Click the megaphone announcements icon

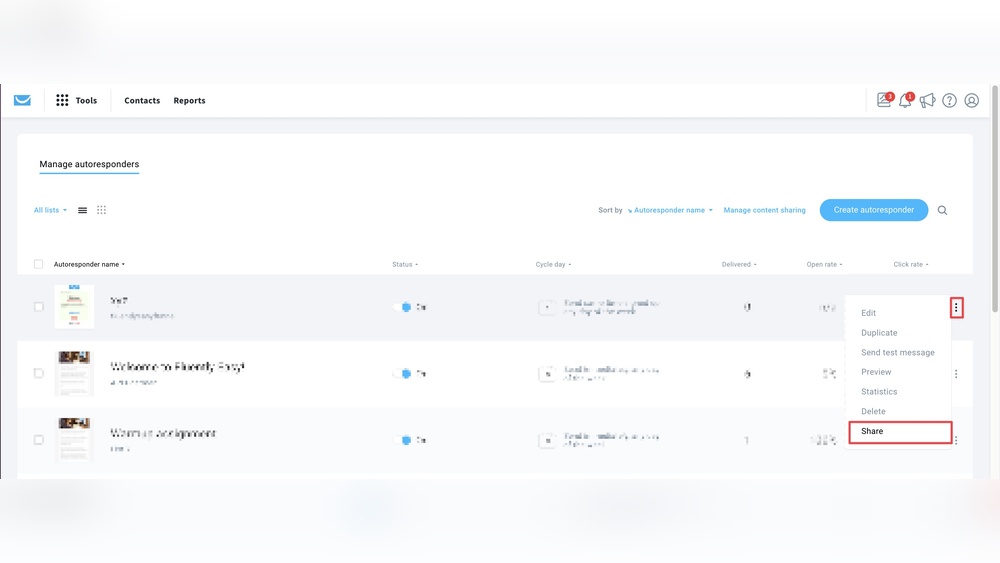(927, 100)
